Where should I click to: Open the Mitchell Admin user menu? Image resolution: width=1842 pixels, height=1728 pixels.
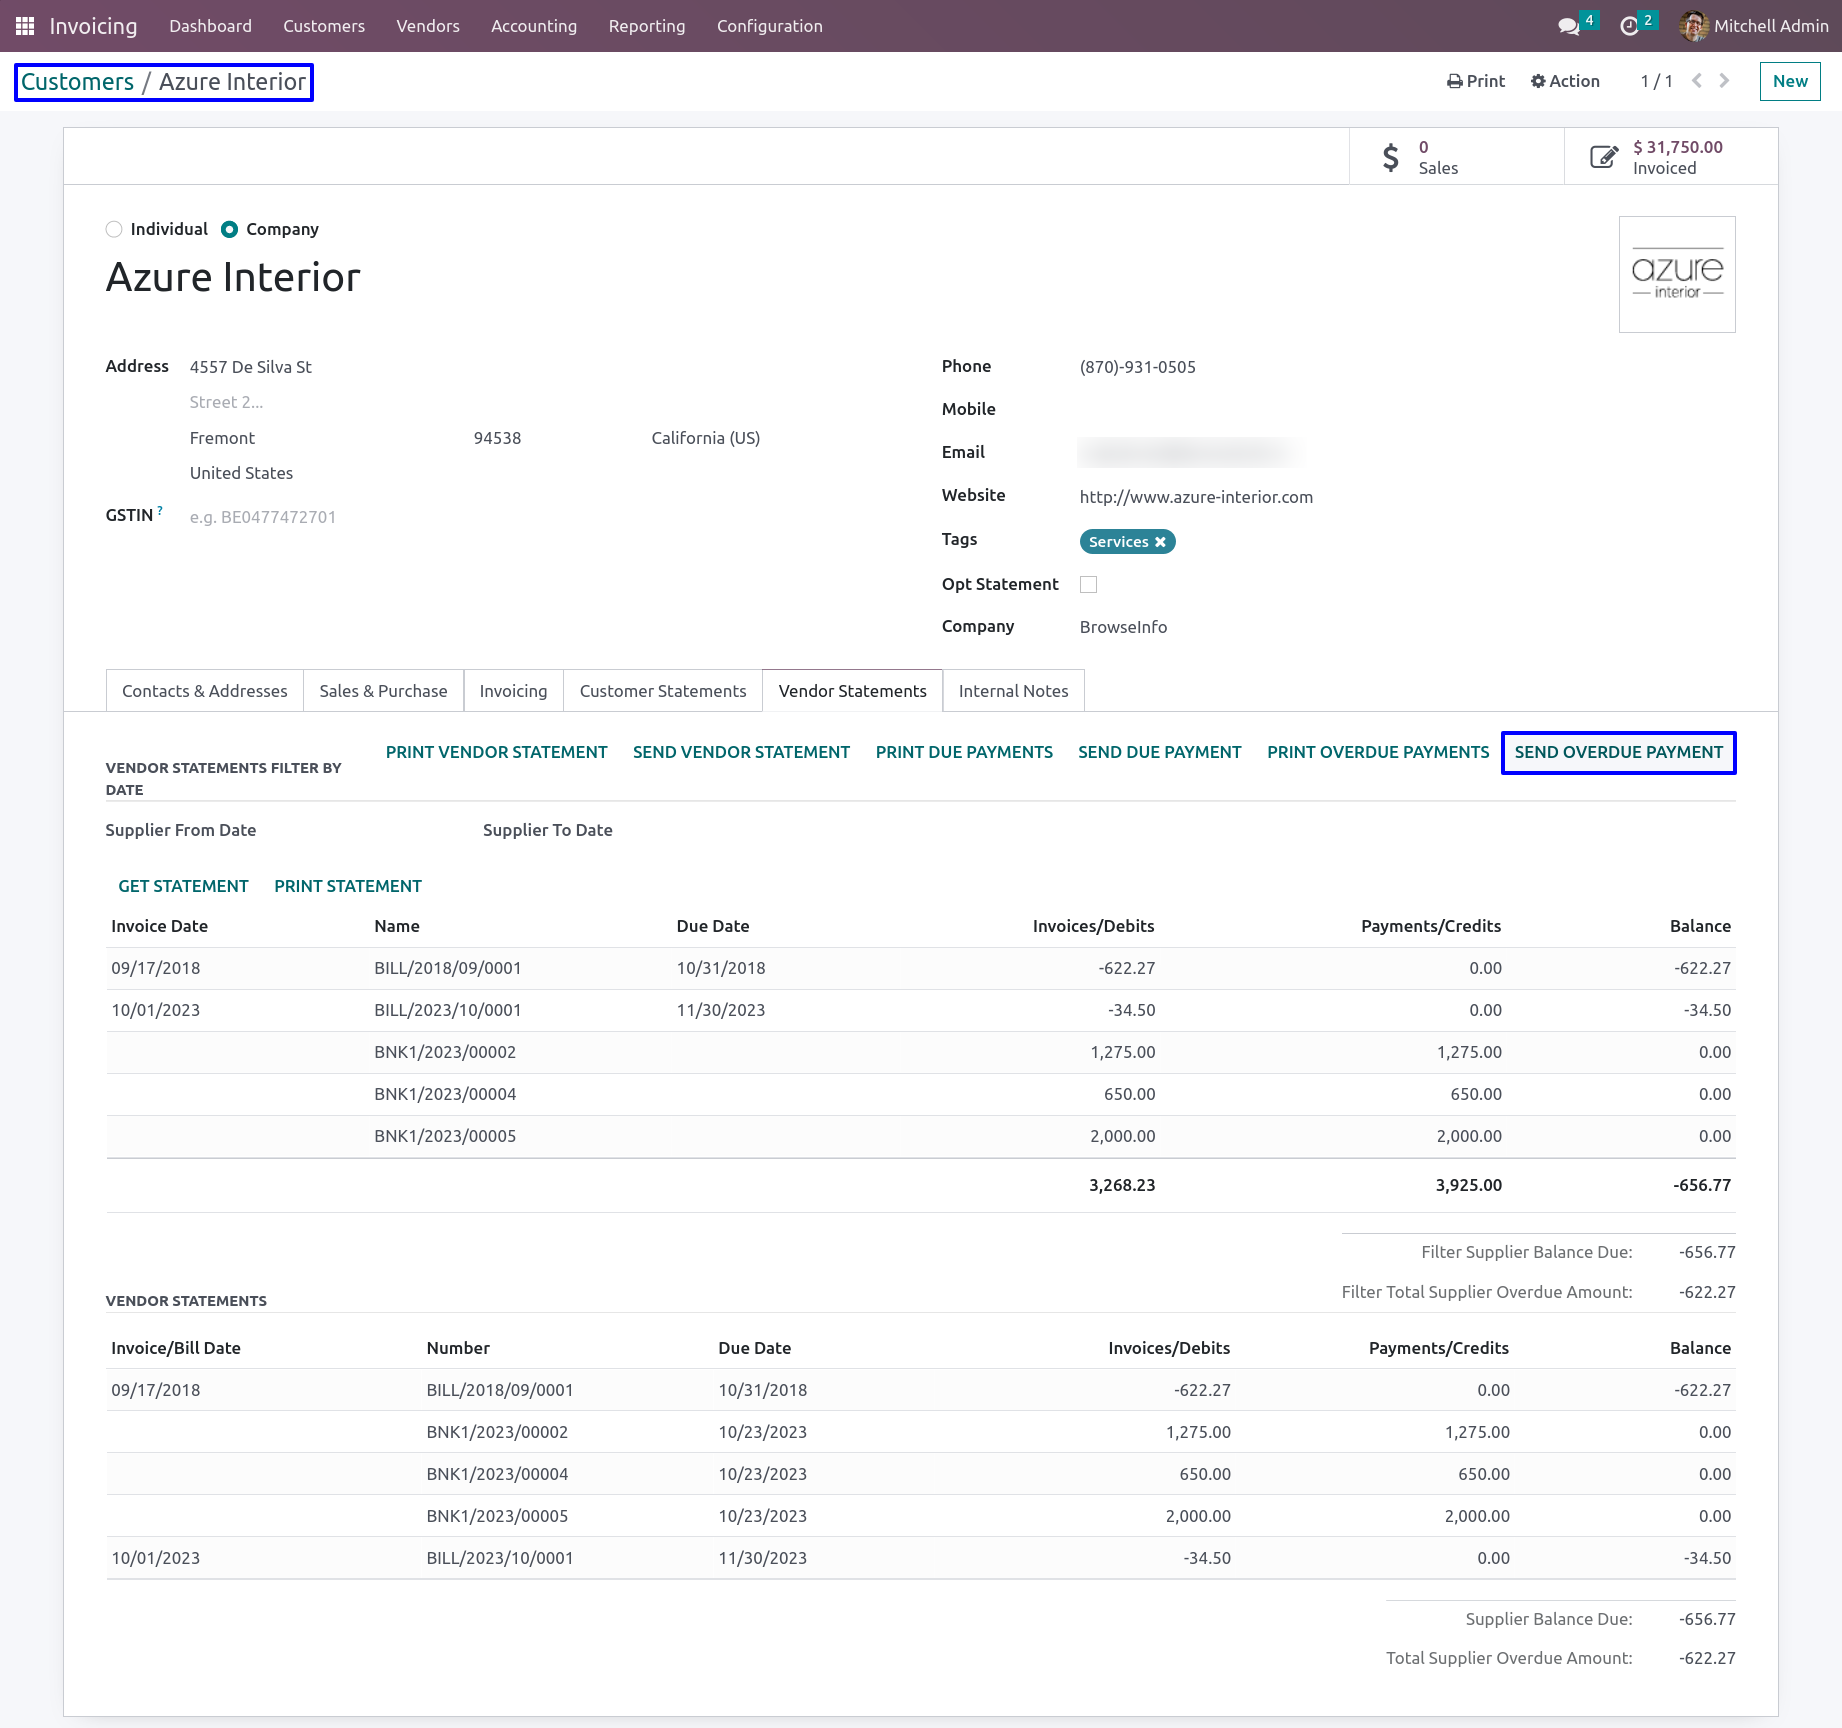pyautogui.click(x=1754, y=26)
